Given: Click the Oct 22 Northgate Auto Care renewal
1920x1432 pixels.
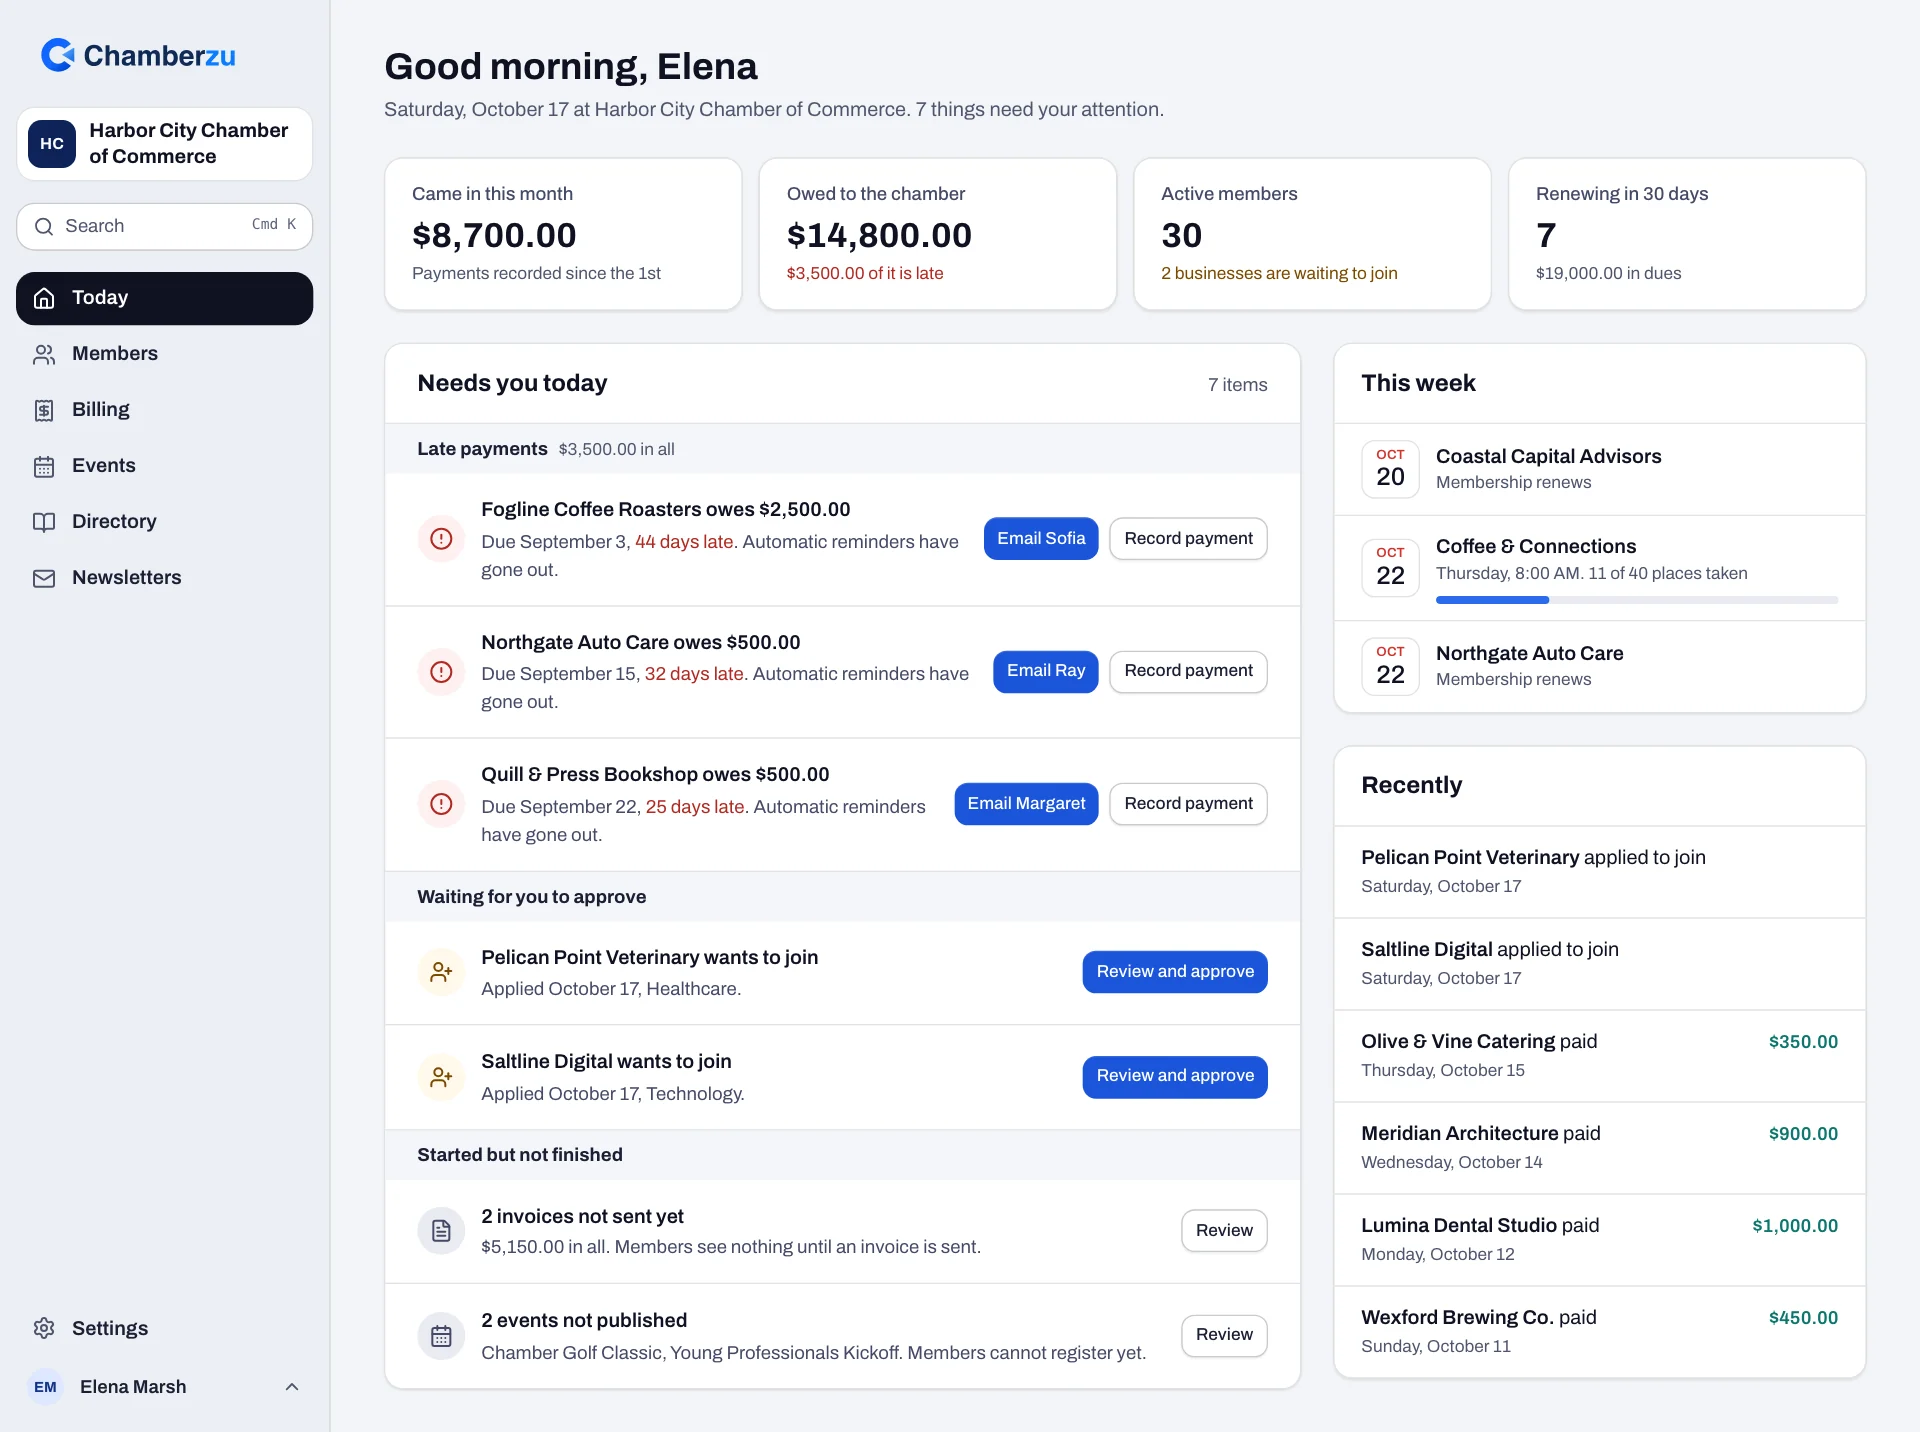Looking at the screenshot, I should (1600, 666).
